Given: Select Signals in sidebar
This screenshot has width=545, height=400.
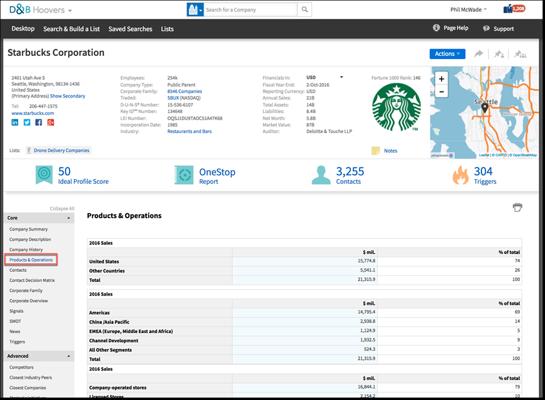Looking at the screenshot, I should click(16, 311).
